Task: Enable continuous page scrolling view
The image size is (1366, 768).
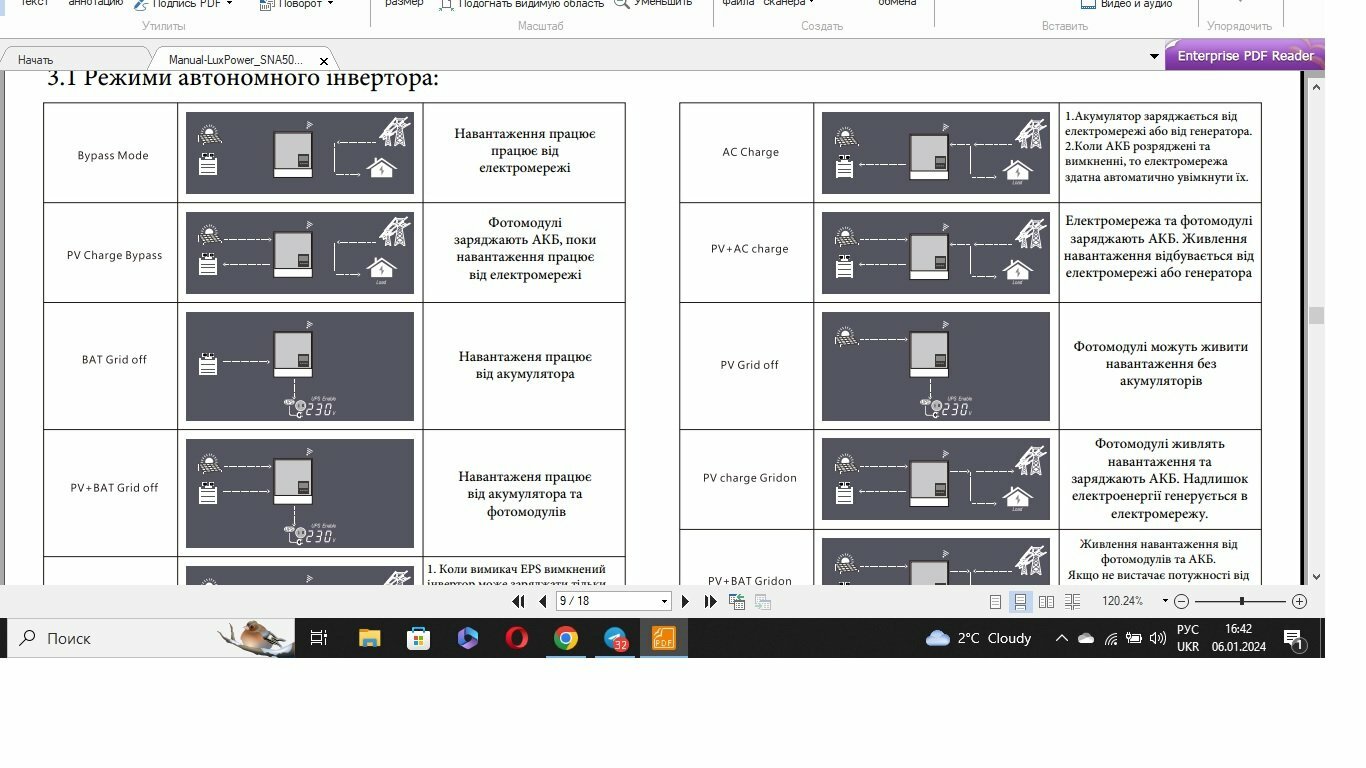Action: coord(1020,601)
